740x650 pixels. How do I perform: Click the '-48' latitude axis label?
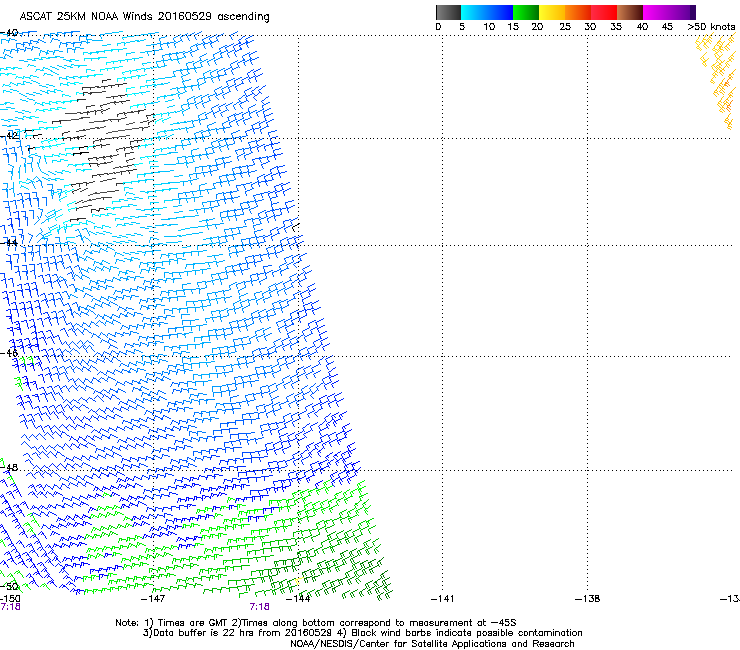pos(9,467)
